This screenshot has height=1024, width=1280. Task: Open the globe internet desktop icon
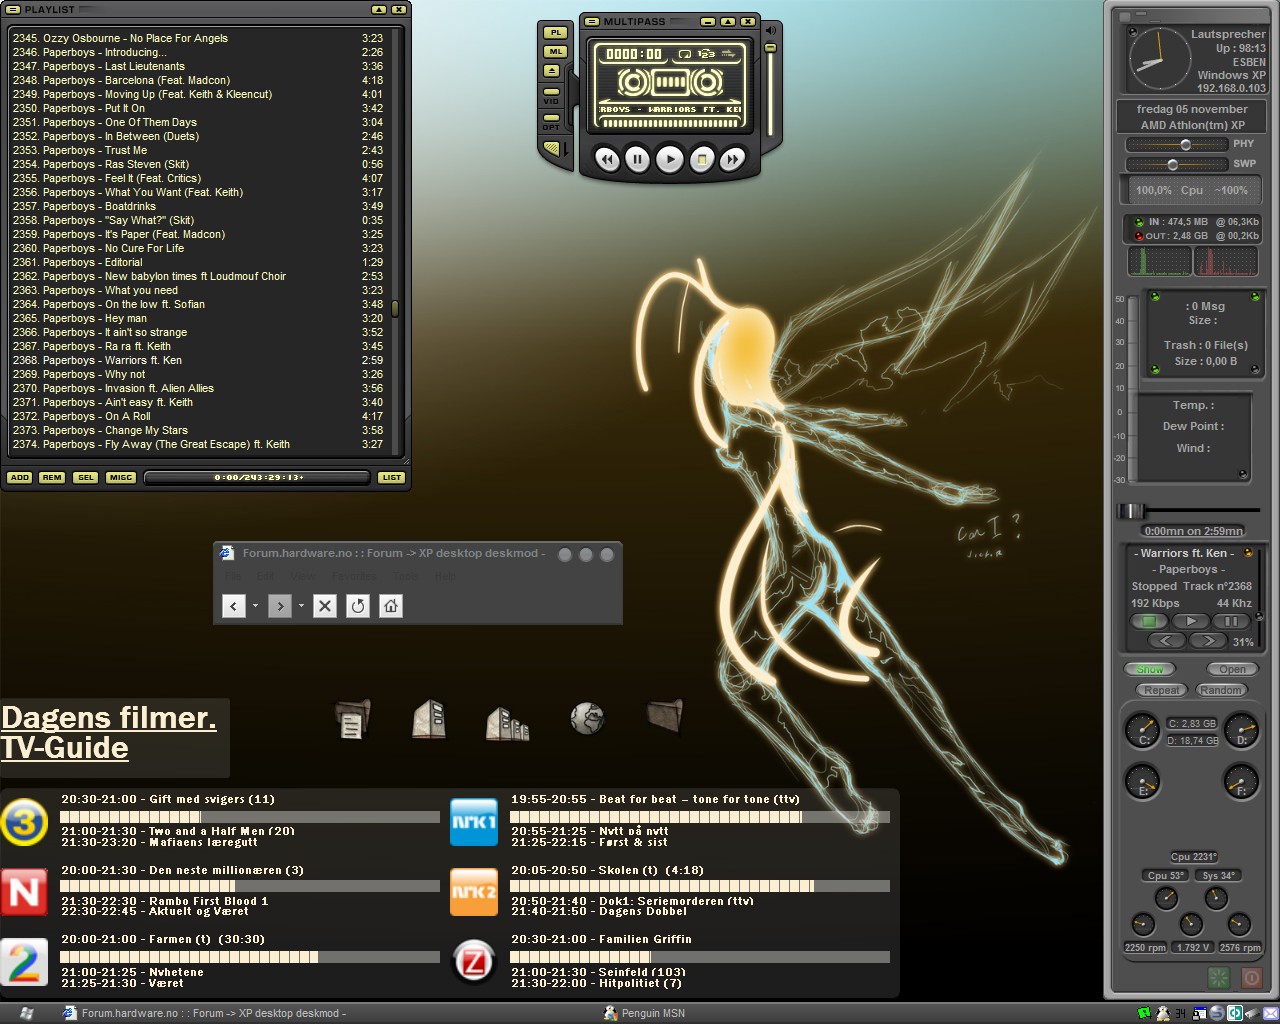[x=587, y=718]
